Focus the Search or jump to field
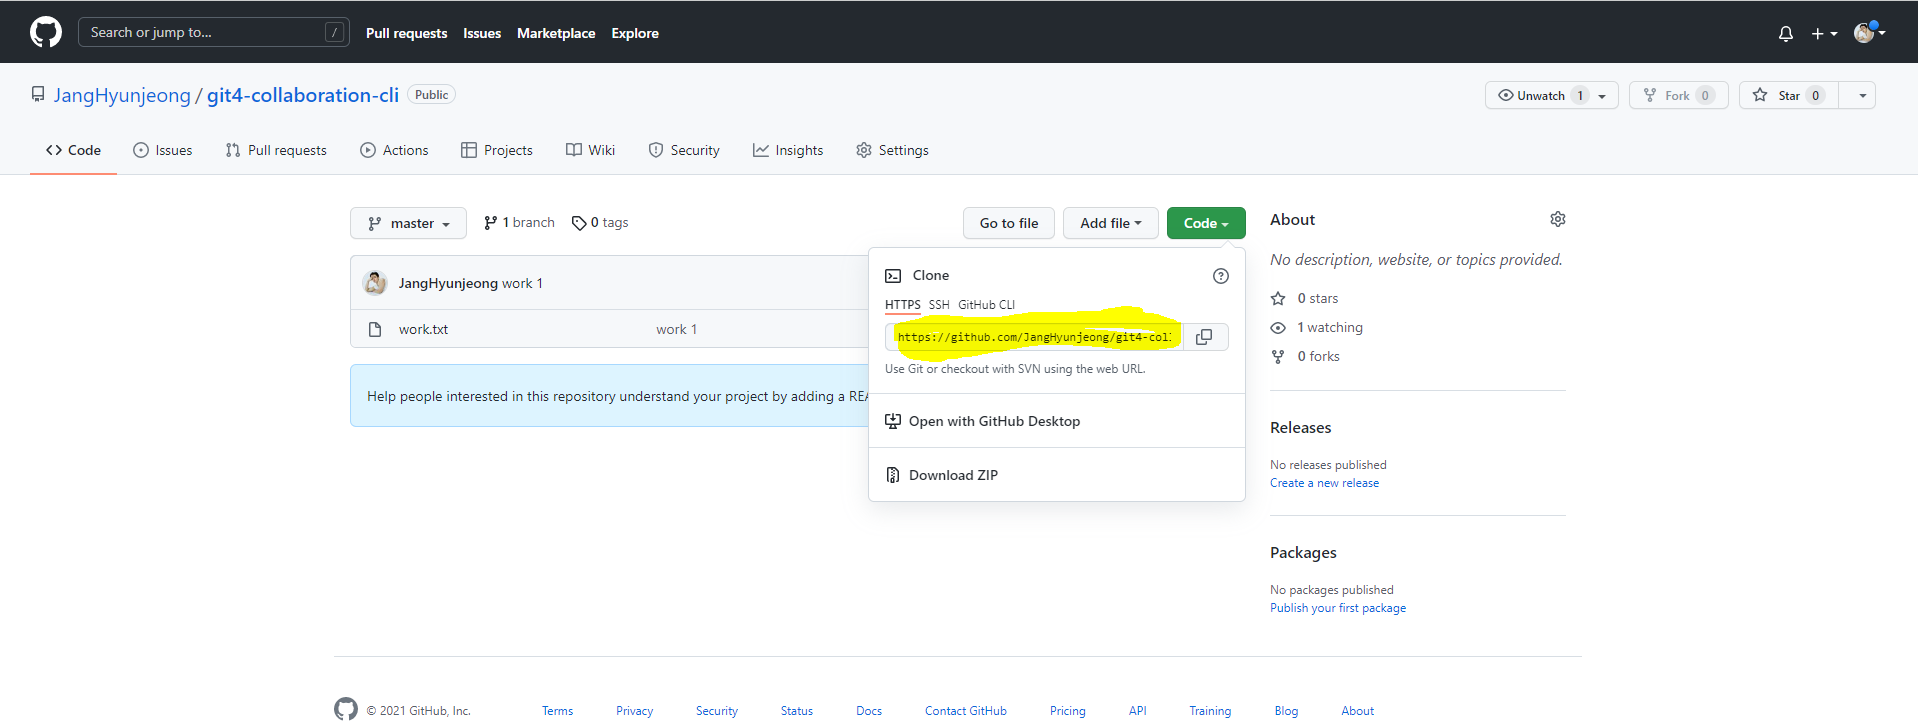Viewport: 1918px width, 723px height. (x=214, y=32)
